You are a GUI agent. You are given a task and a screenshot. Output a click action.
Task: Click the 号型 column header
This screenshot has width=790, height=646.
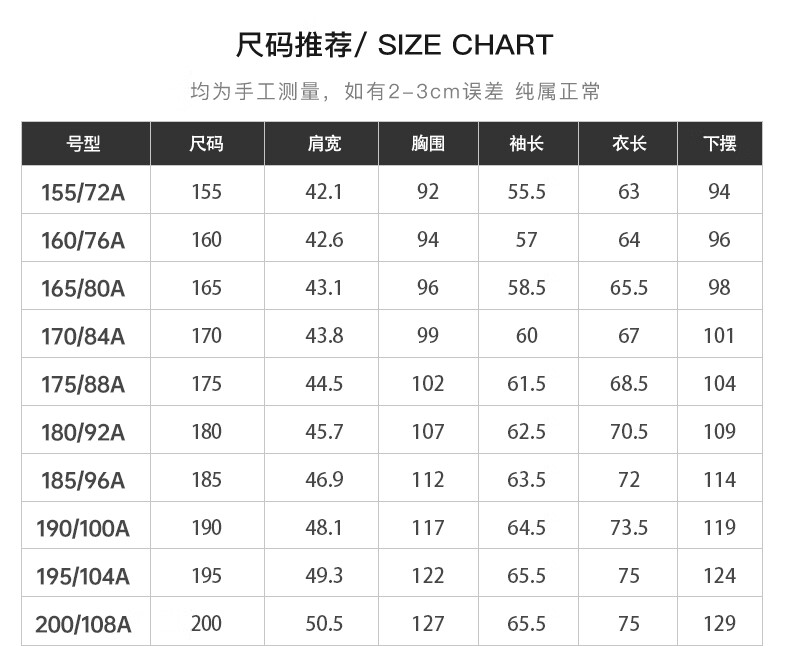84,144
